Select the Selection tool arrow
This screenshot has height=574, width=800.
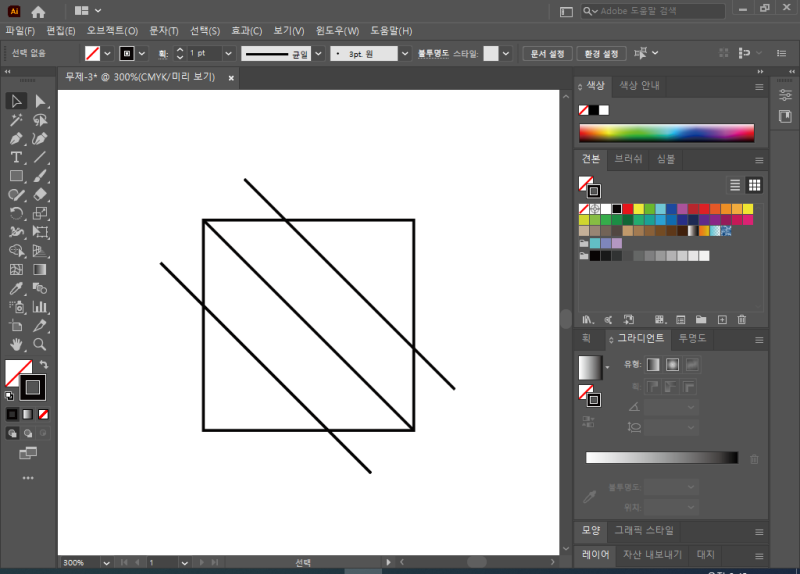(x=16, y=101)
